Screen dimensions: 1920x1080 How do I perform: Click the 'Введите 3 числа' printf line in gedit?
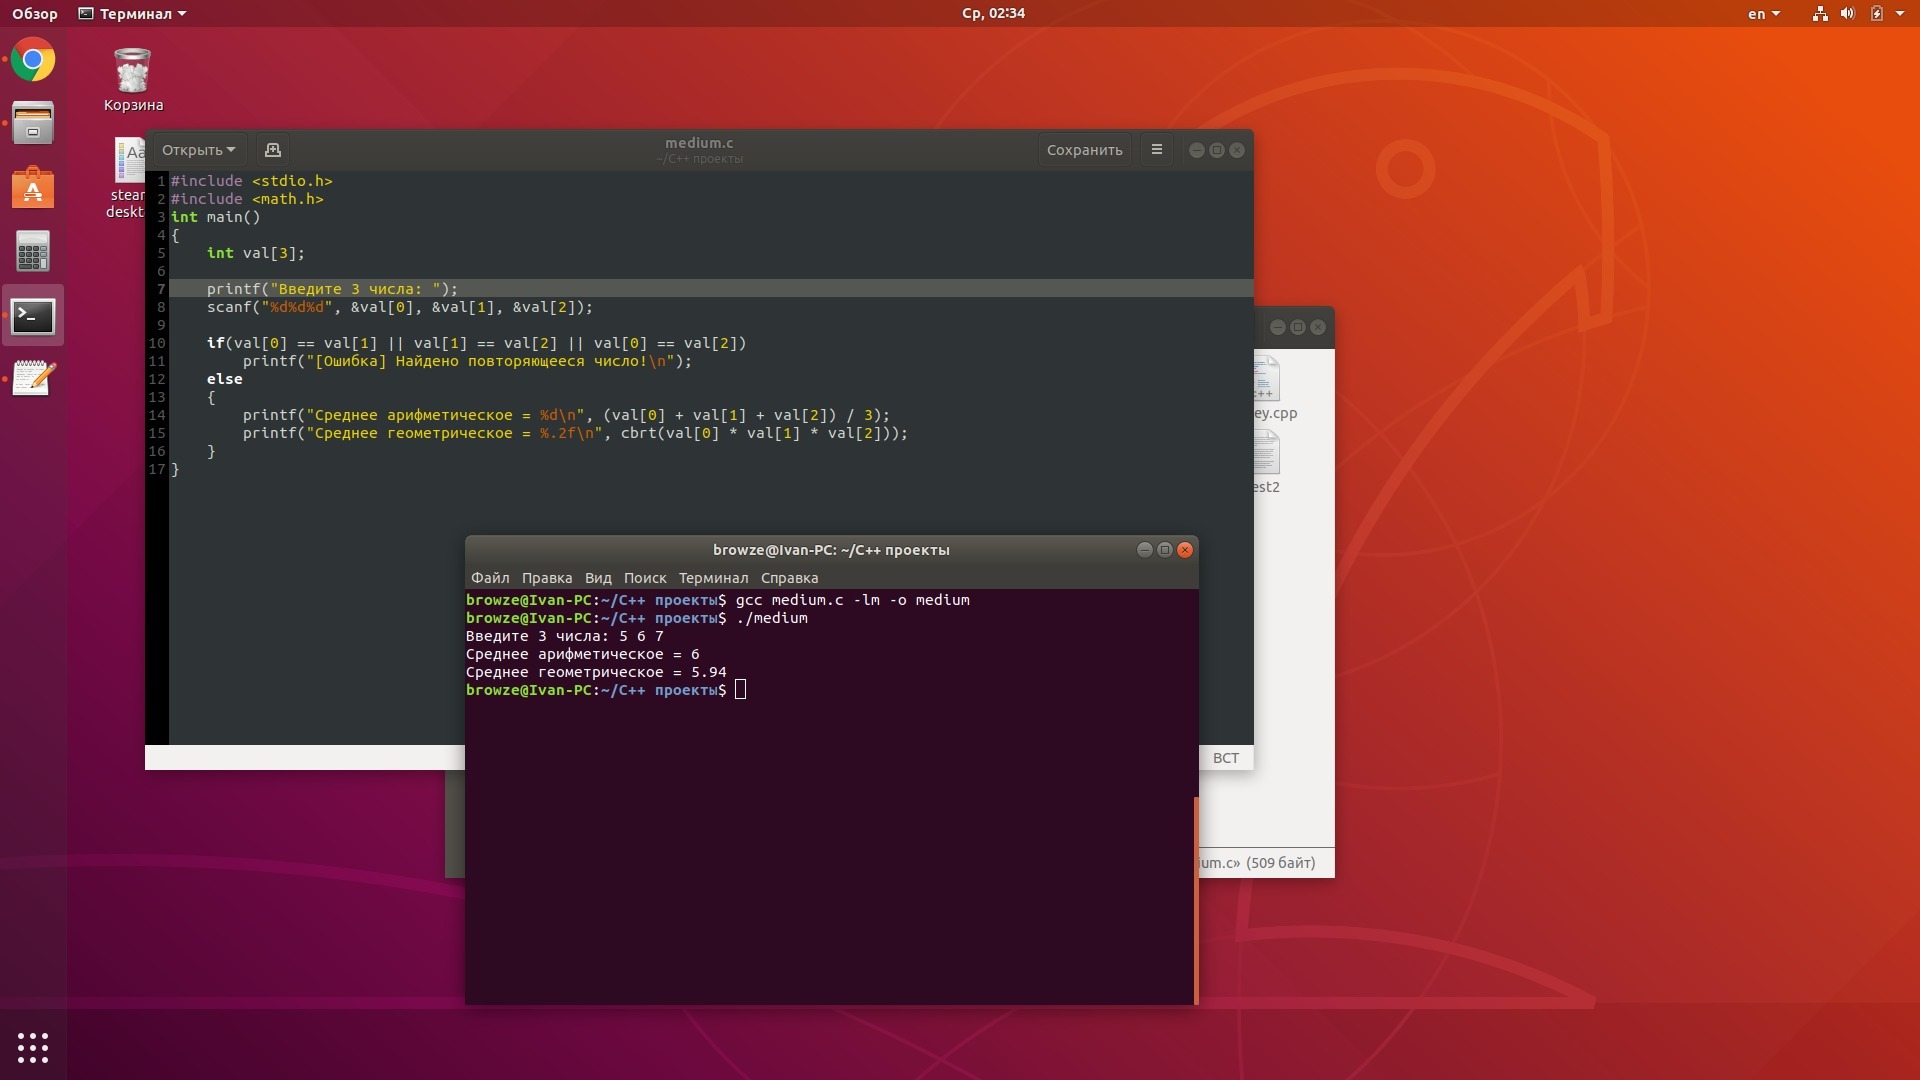[332, 289]
